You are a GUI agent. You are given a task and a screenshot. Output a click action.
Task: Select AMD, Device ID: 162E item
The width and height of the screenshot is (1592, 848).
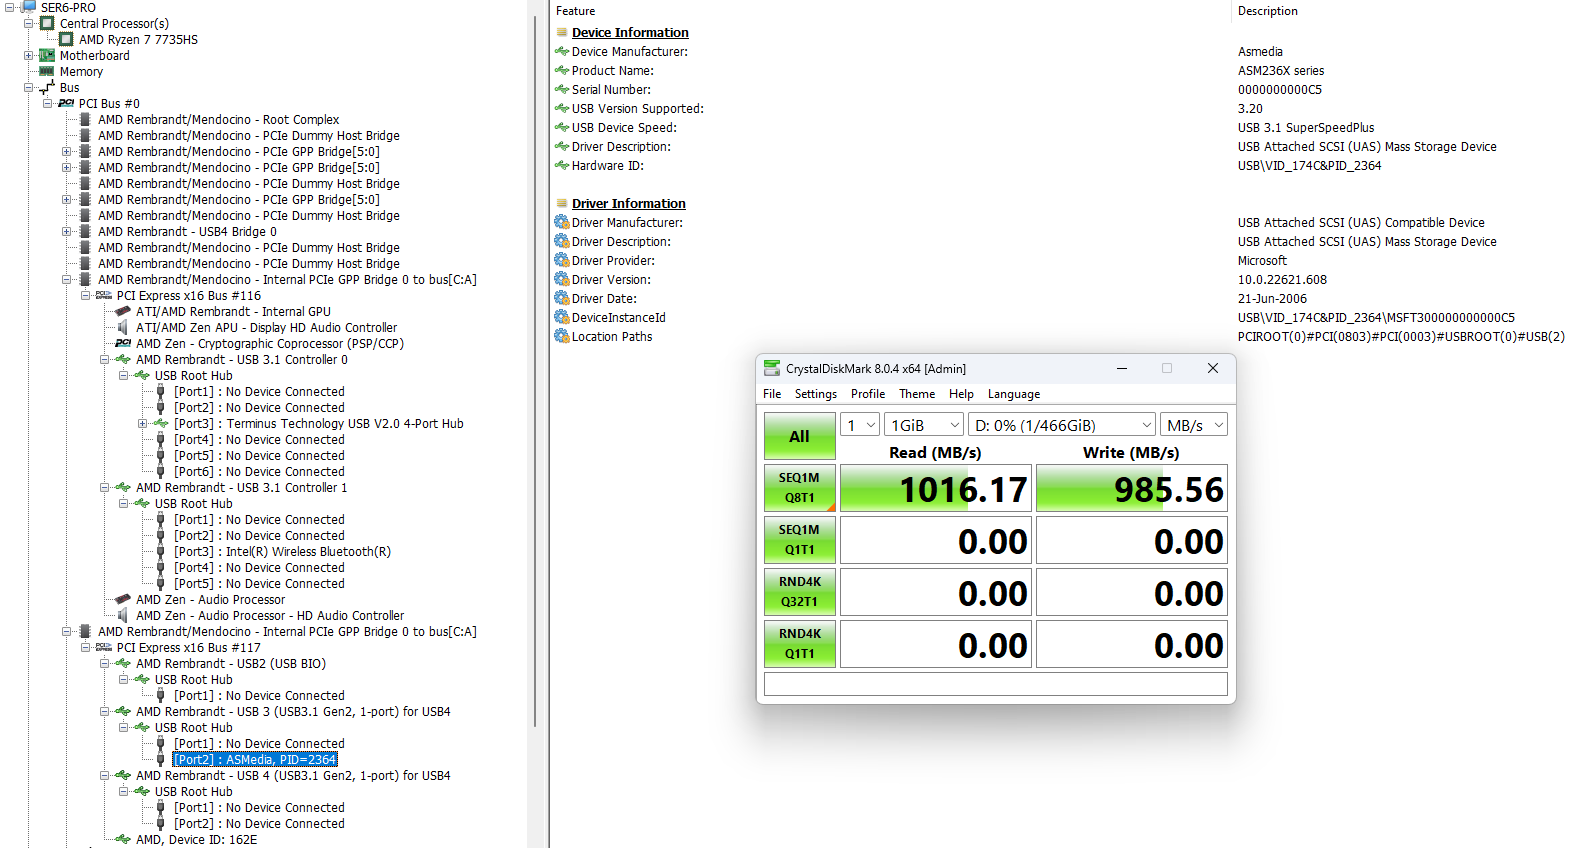coord(196,839)
